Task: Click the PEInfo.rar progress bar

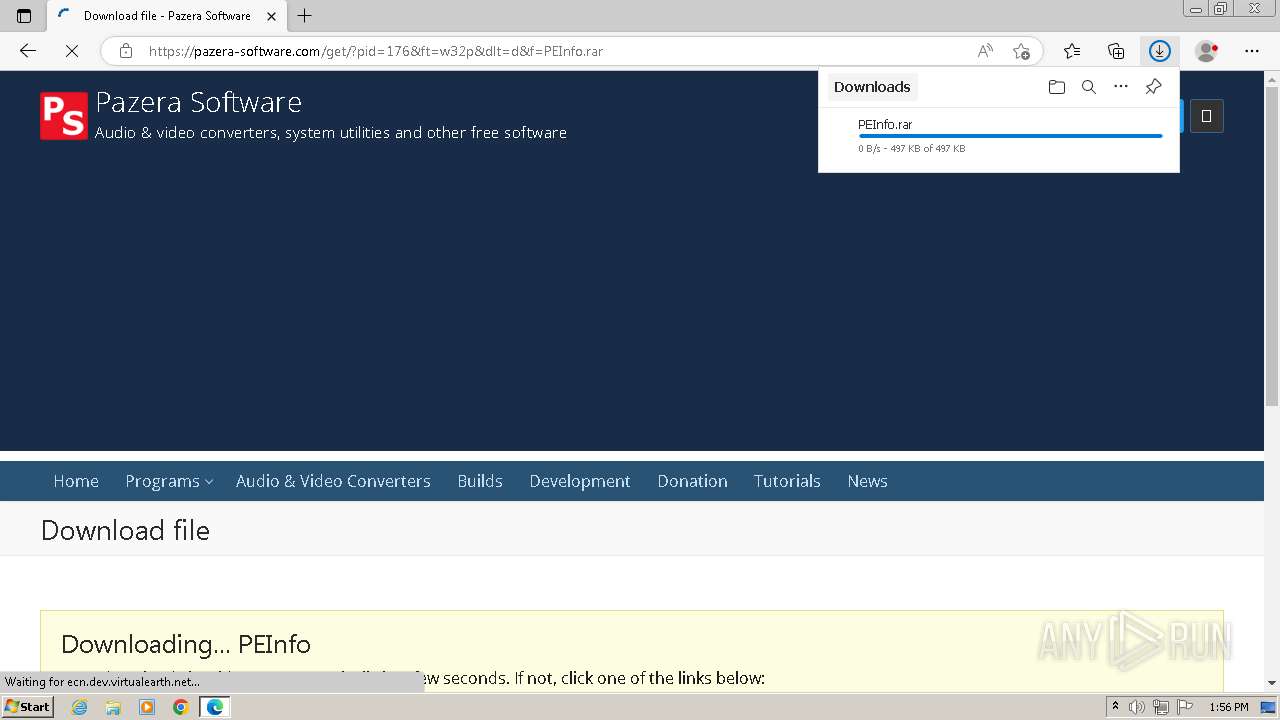Action: click(1010, 136)
